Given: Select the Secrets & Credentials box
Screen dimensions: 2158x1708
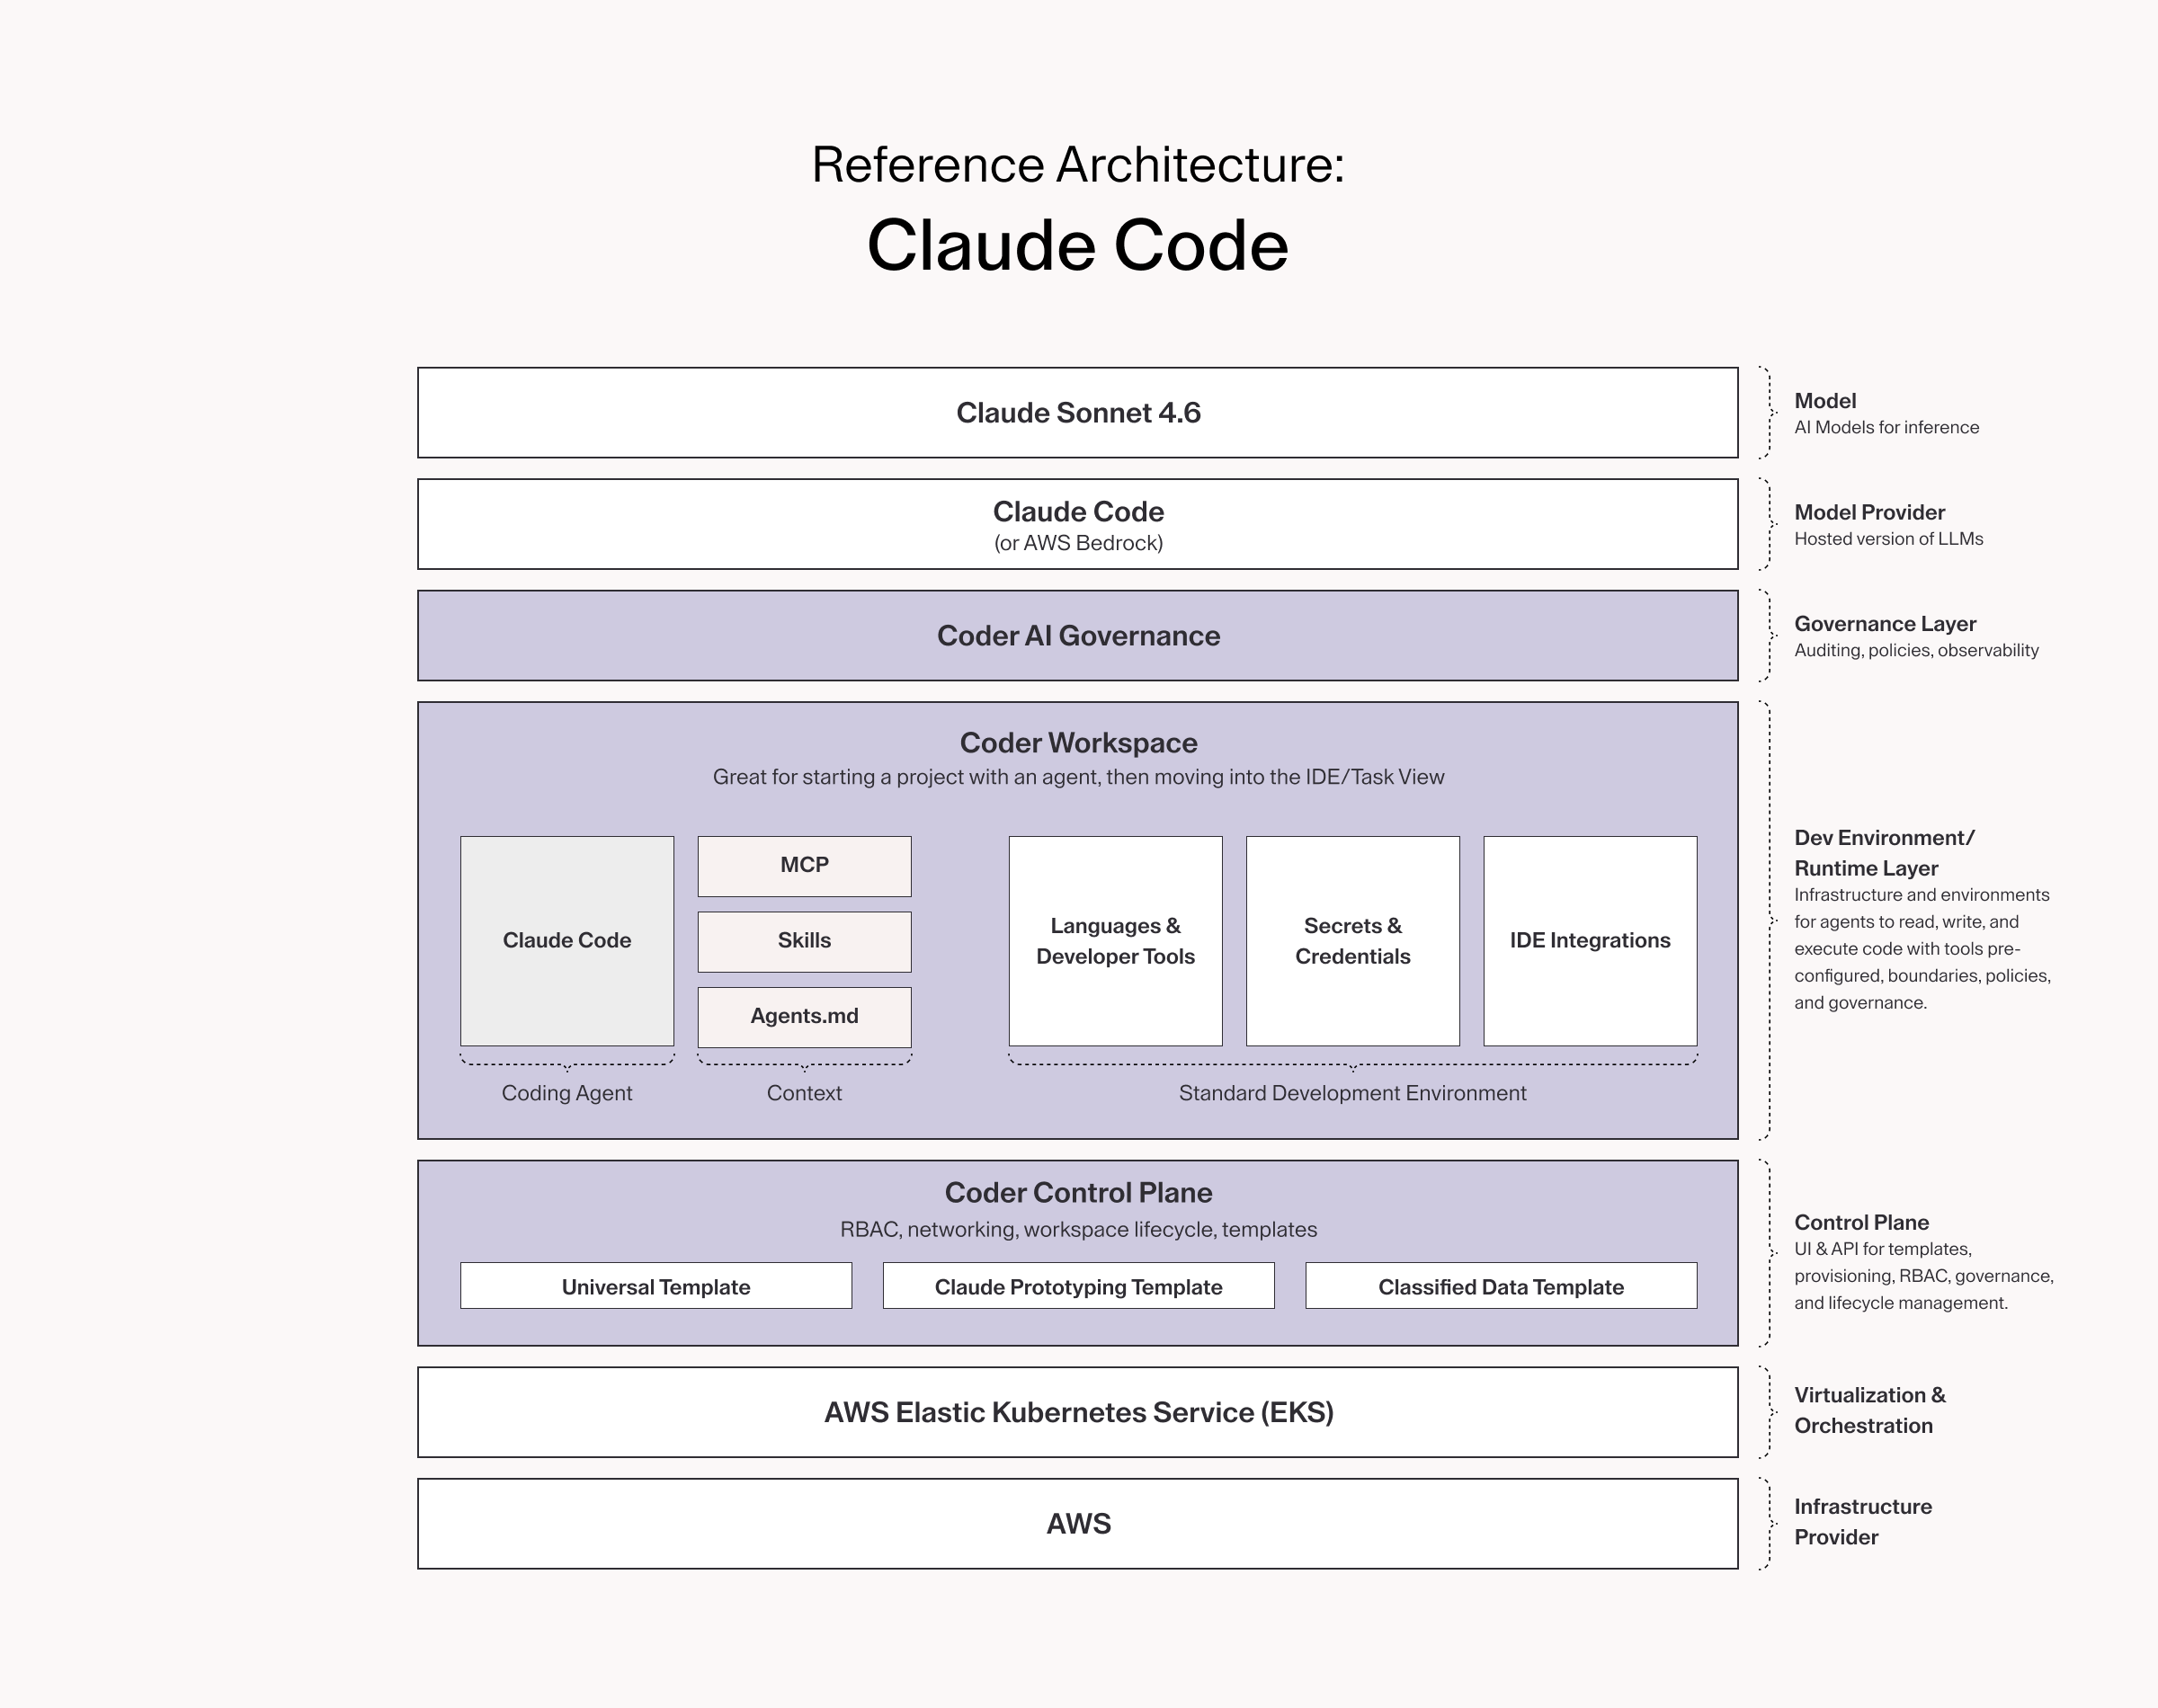Looking at the screenshot, I should (1353, 941).
